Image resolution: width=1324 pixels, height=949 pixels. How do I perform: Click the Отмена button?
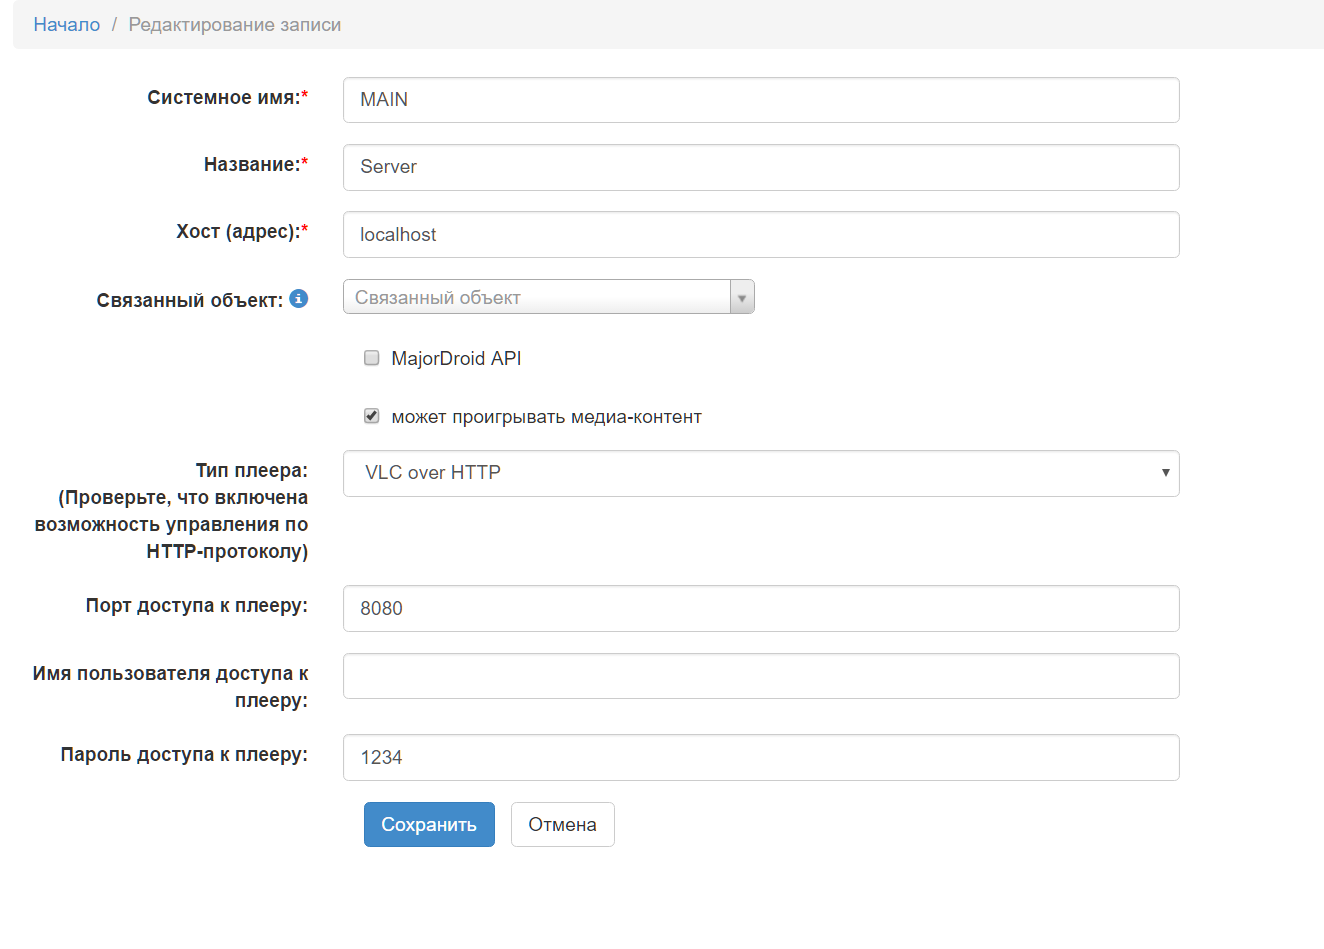(562, 825)
